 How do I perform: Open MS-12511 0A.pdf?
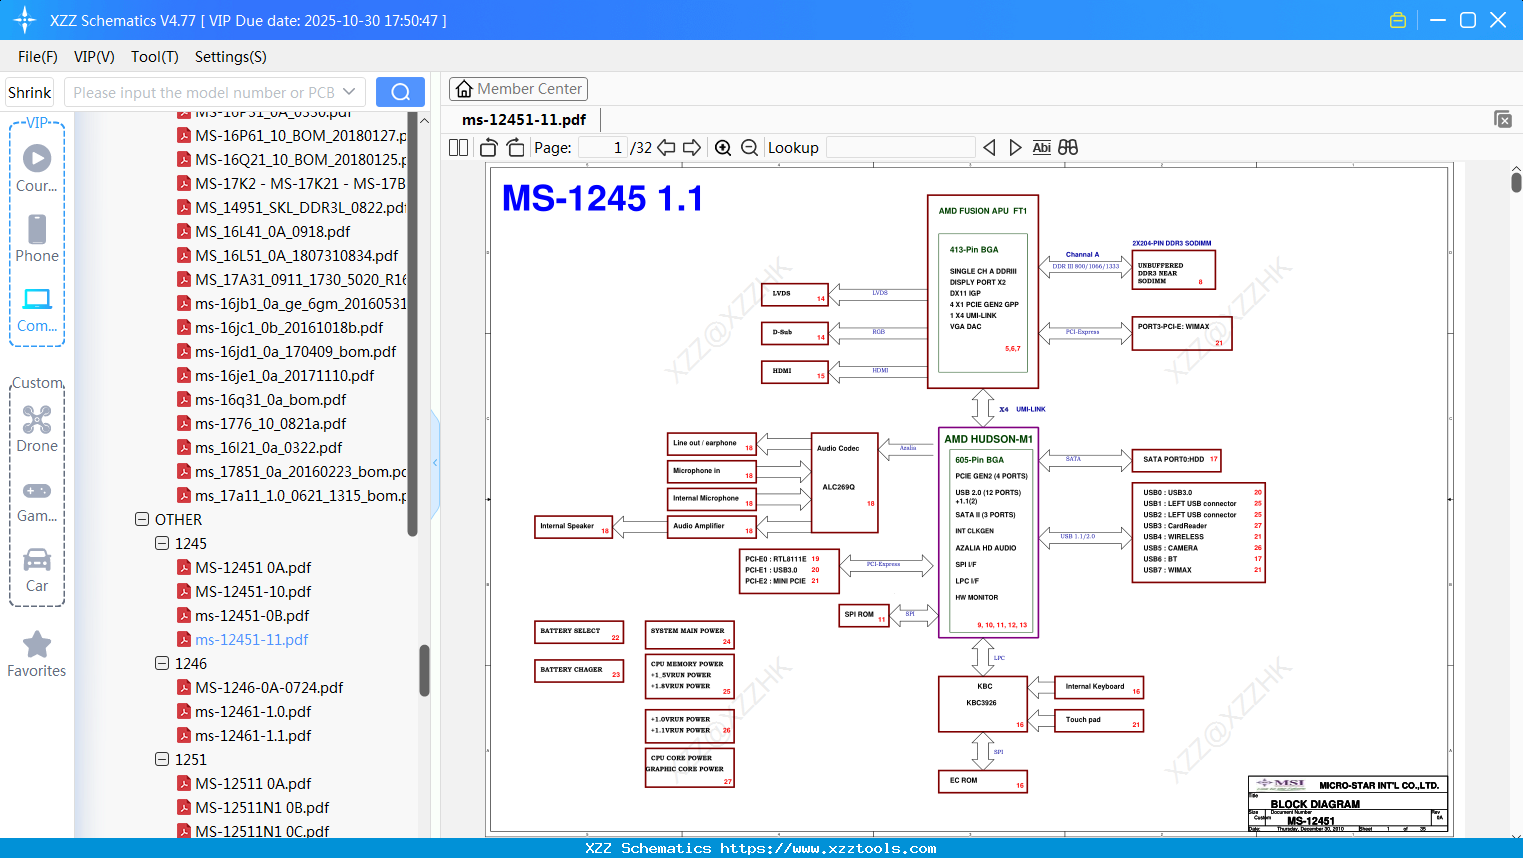click(x=244, y=784)
